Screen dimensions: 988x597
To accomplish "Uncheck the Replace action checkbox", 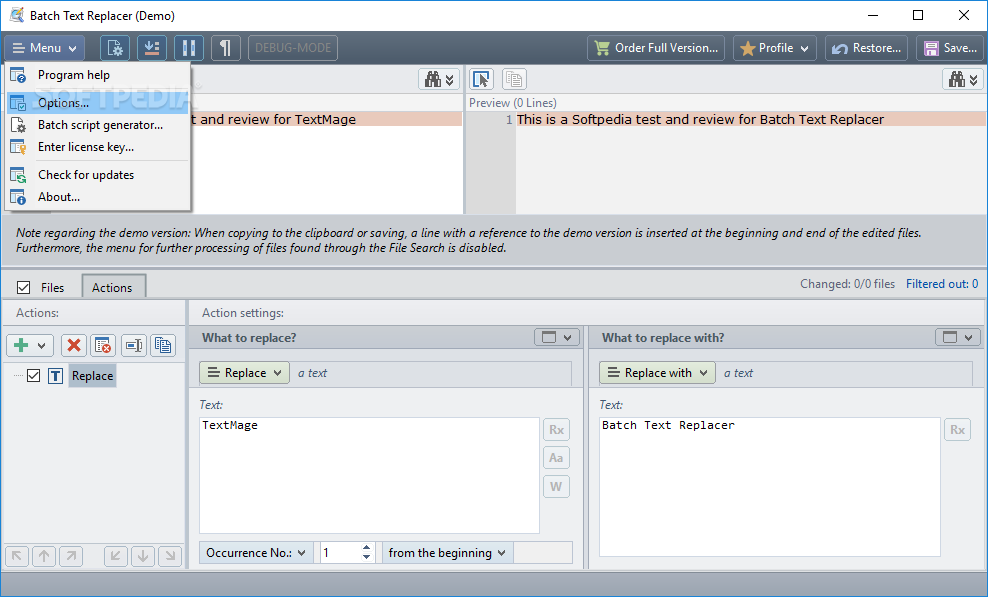I will [x=33, y=376].
